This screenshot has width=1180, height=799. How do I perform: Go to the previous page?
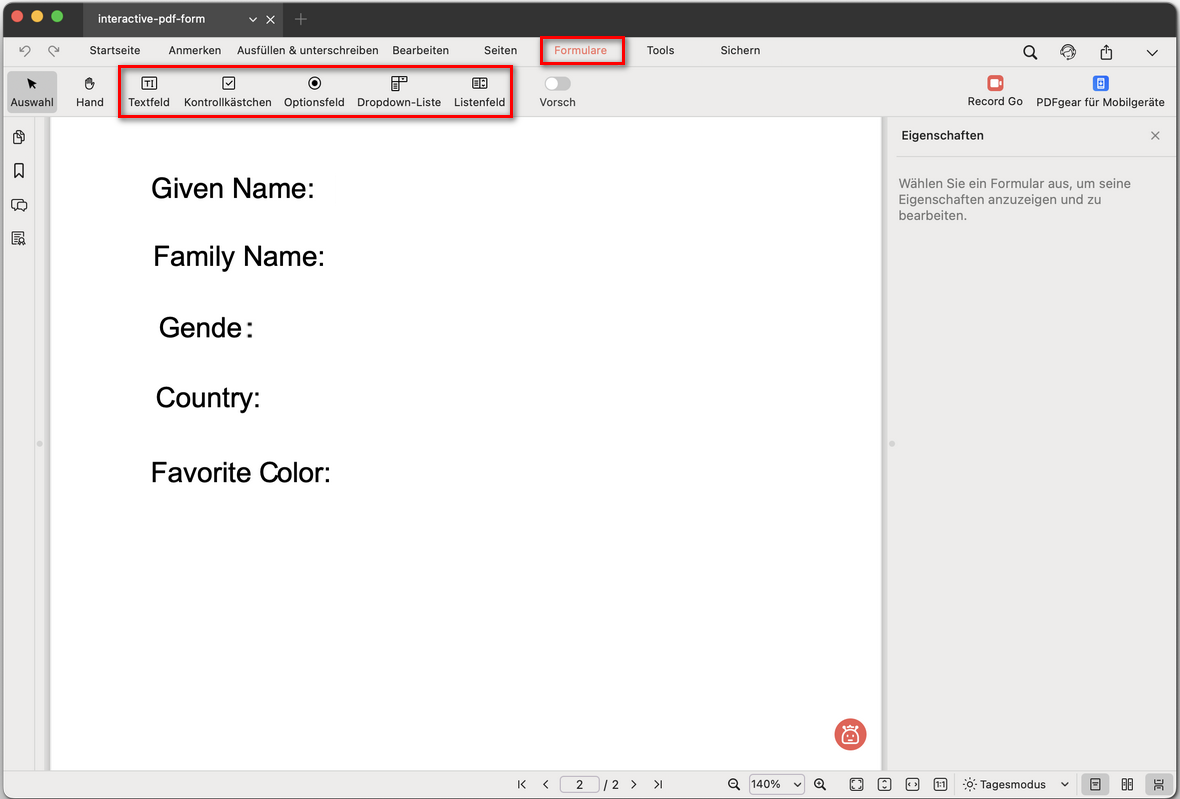545,785
